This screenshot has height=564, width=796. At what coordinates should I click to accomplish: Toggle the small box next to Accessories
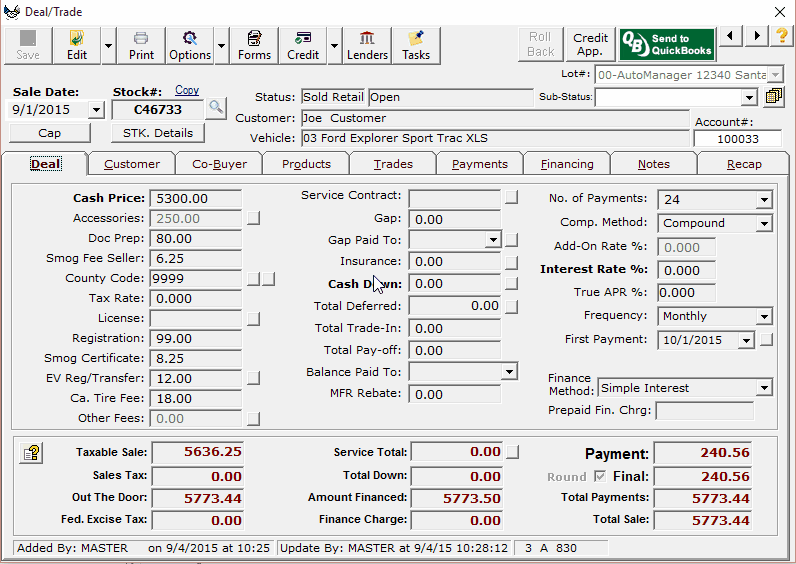(254, 219)
